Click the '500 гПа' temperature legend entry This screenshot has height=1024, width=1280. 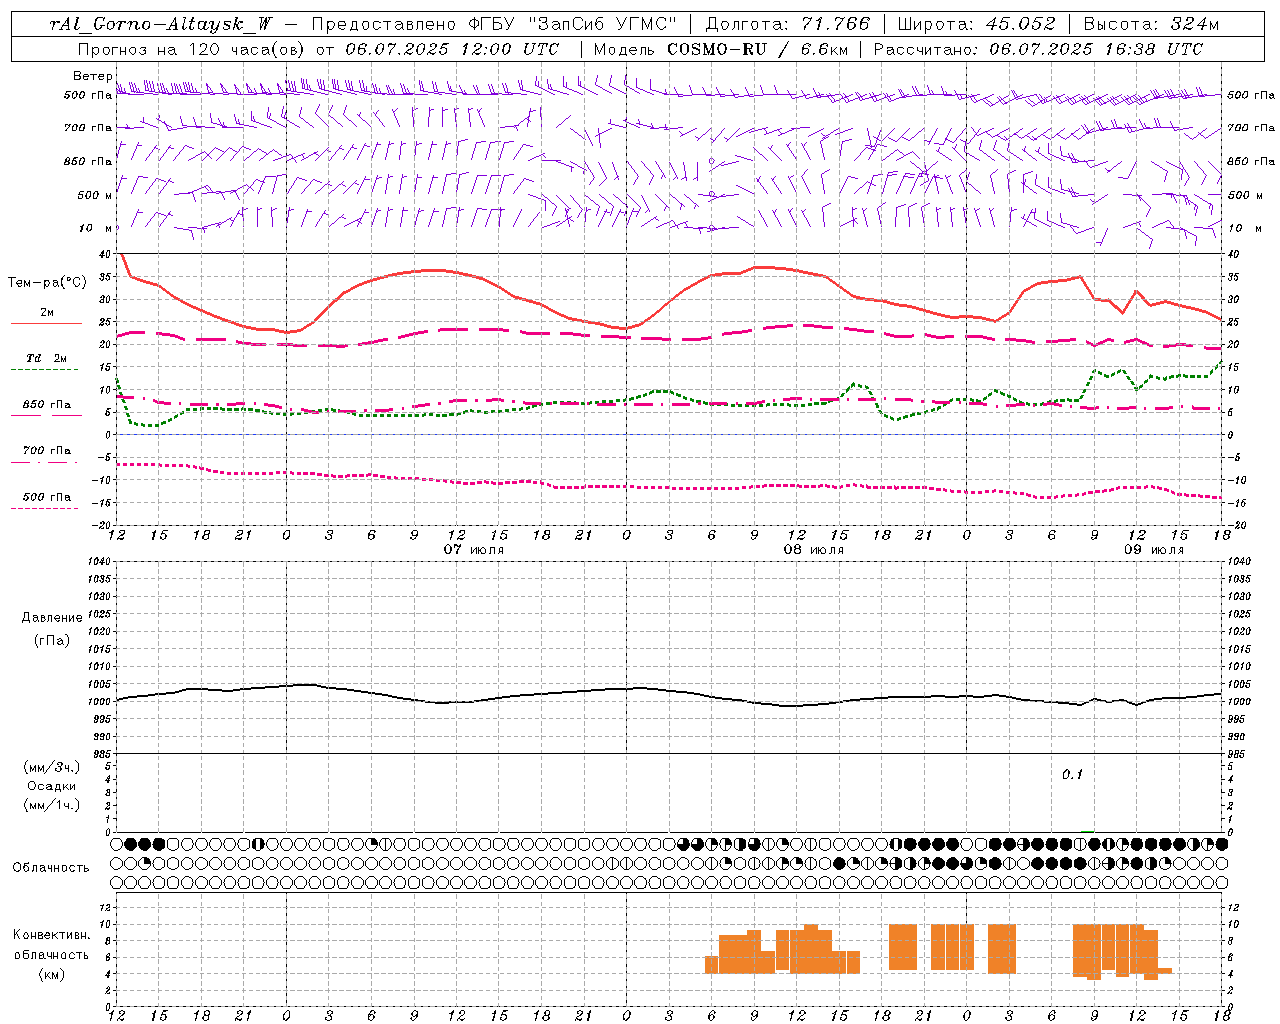pyautogui.click(x=47, y=497)
